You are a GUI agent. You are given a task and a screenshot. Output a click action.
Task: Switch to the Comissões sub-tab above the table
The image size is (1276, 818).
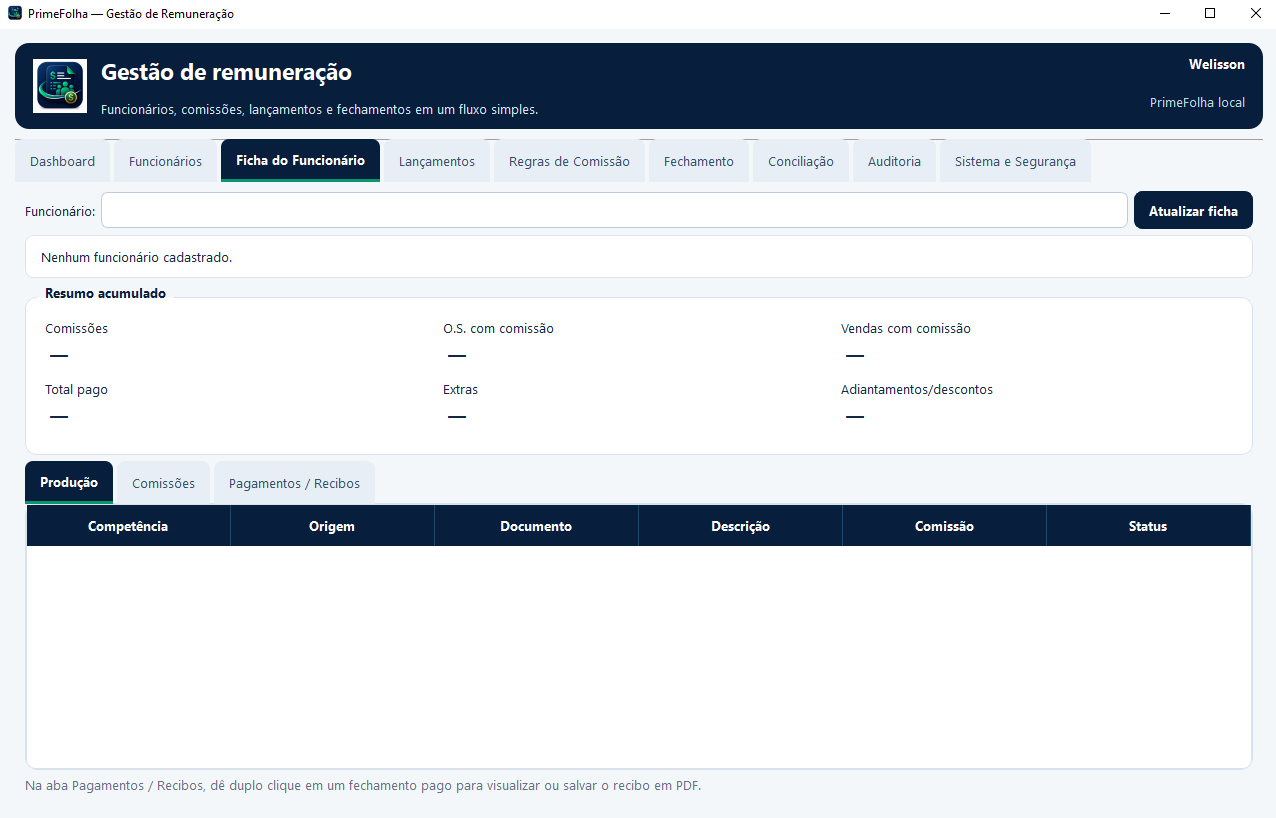click(164, 483)
